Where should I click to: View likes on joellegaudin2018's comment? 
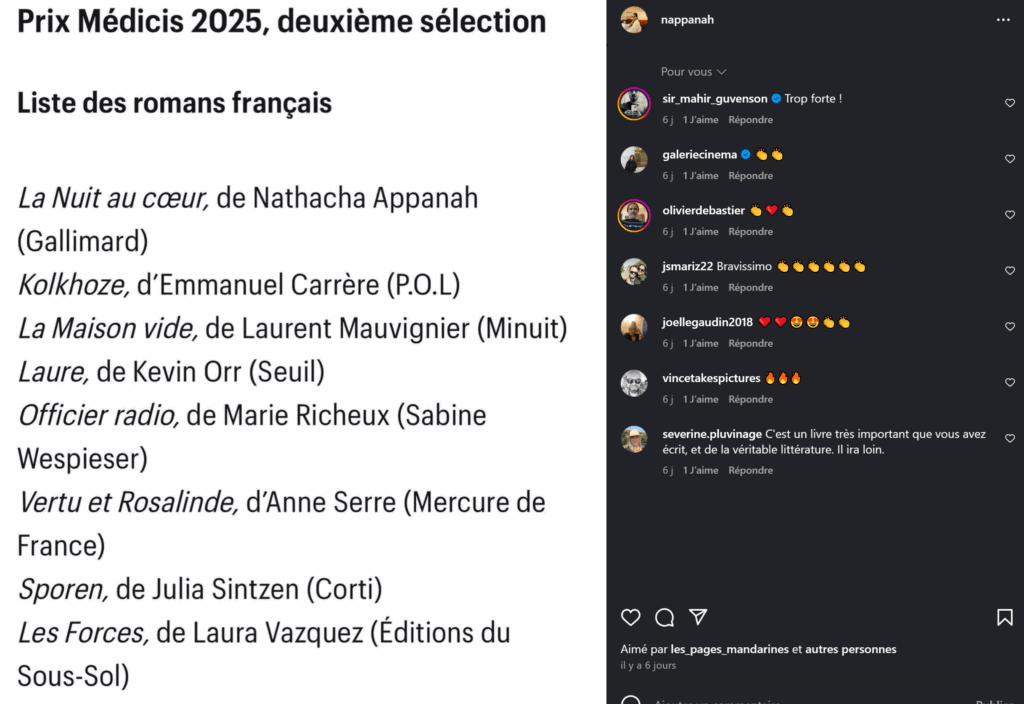tap(700, 344)
